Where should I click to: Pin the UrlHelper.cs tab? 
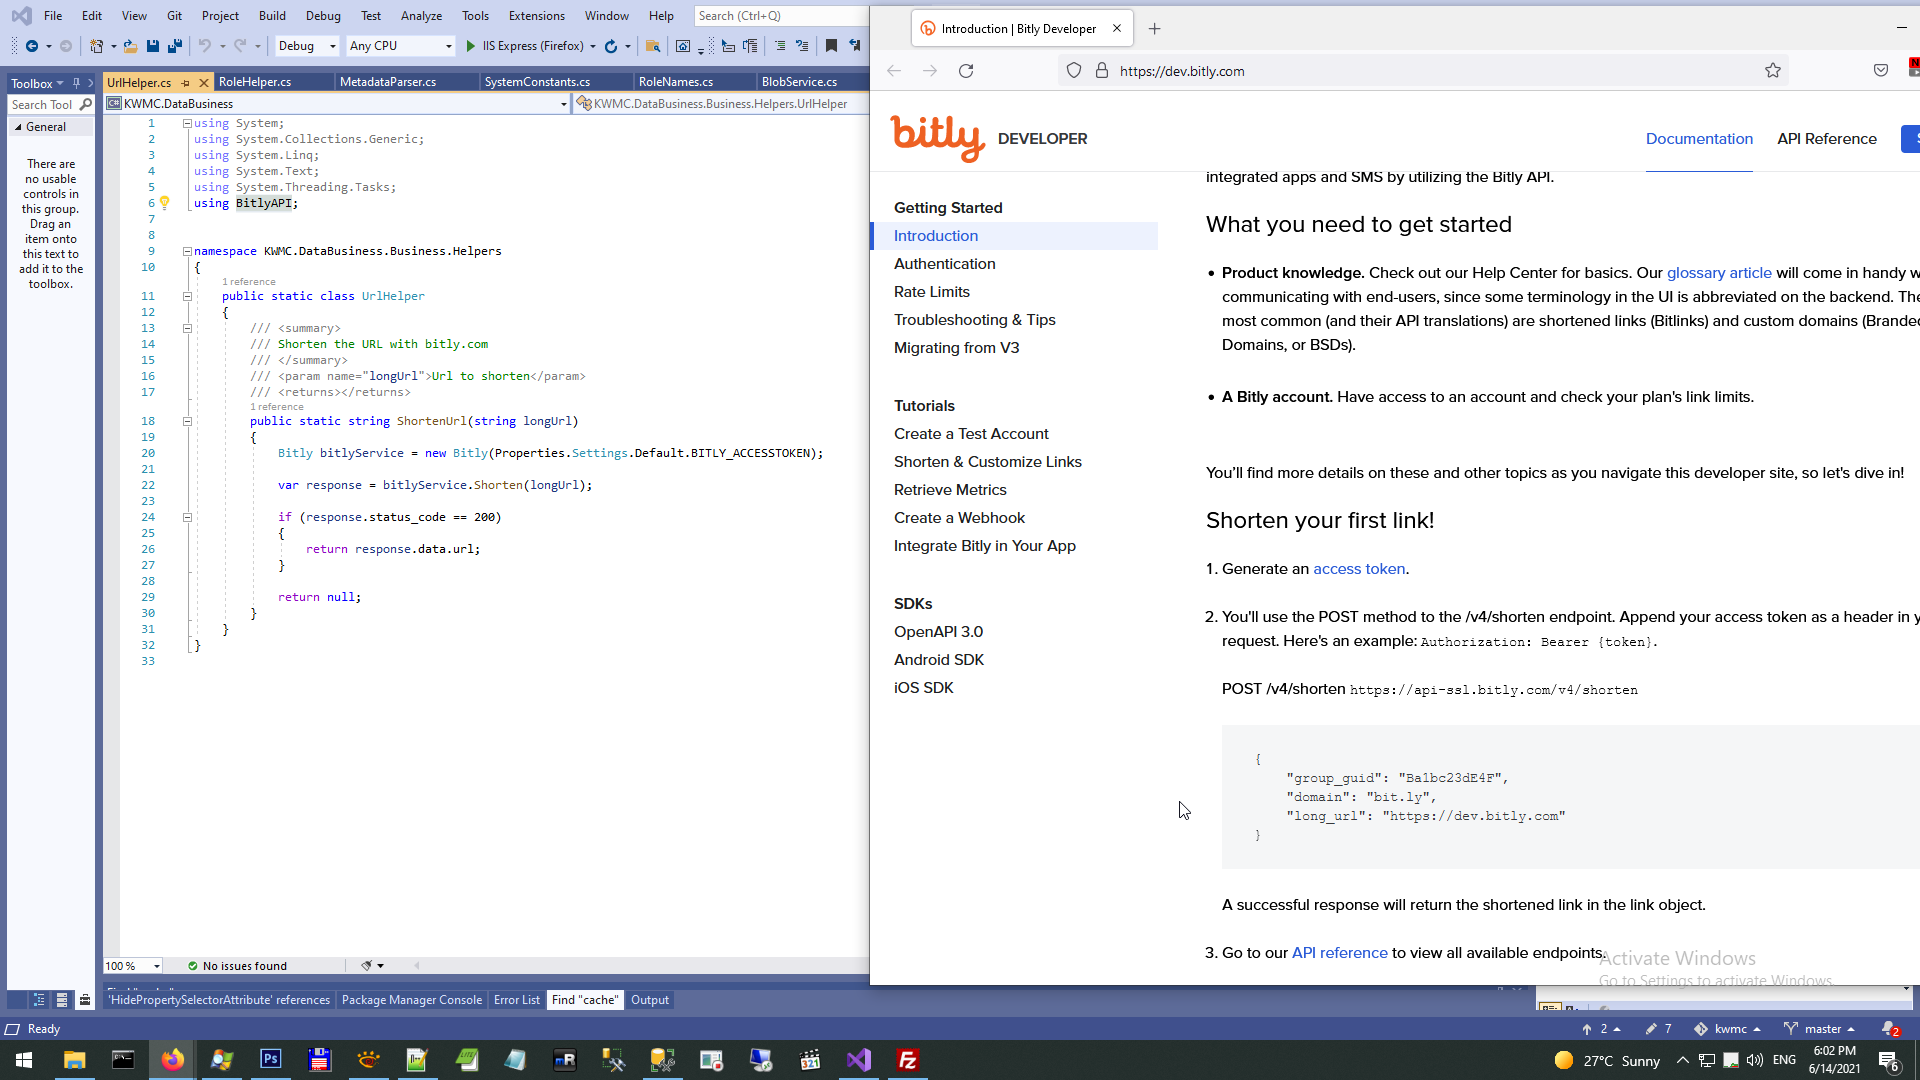[x=186, y=83]
